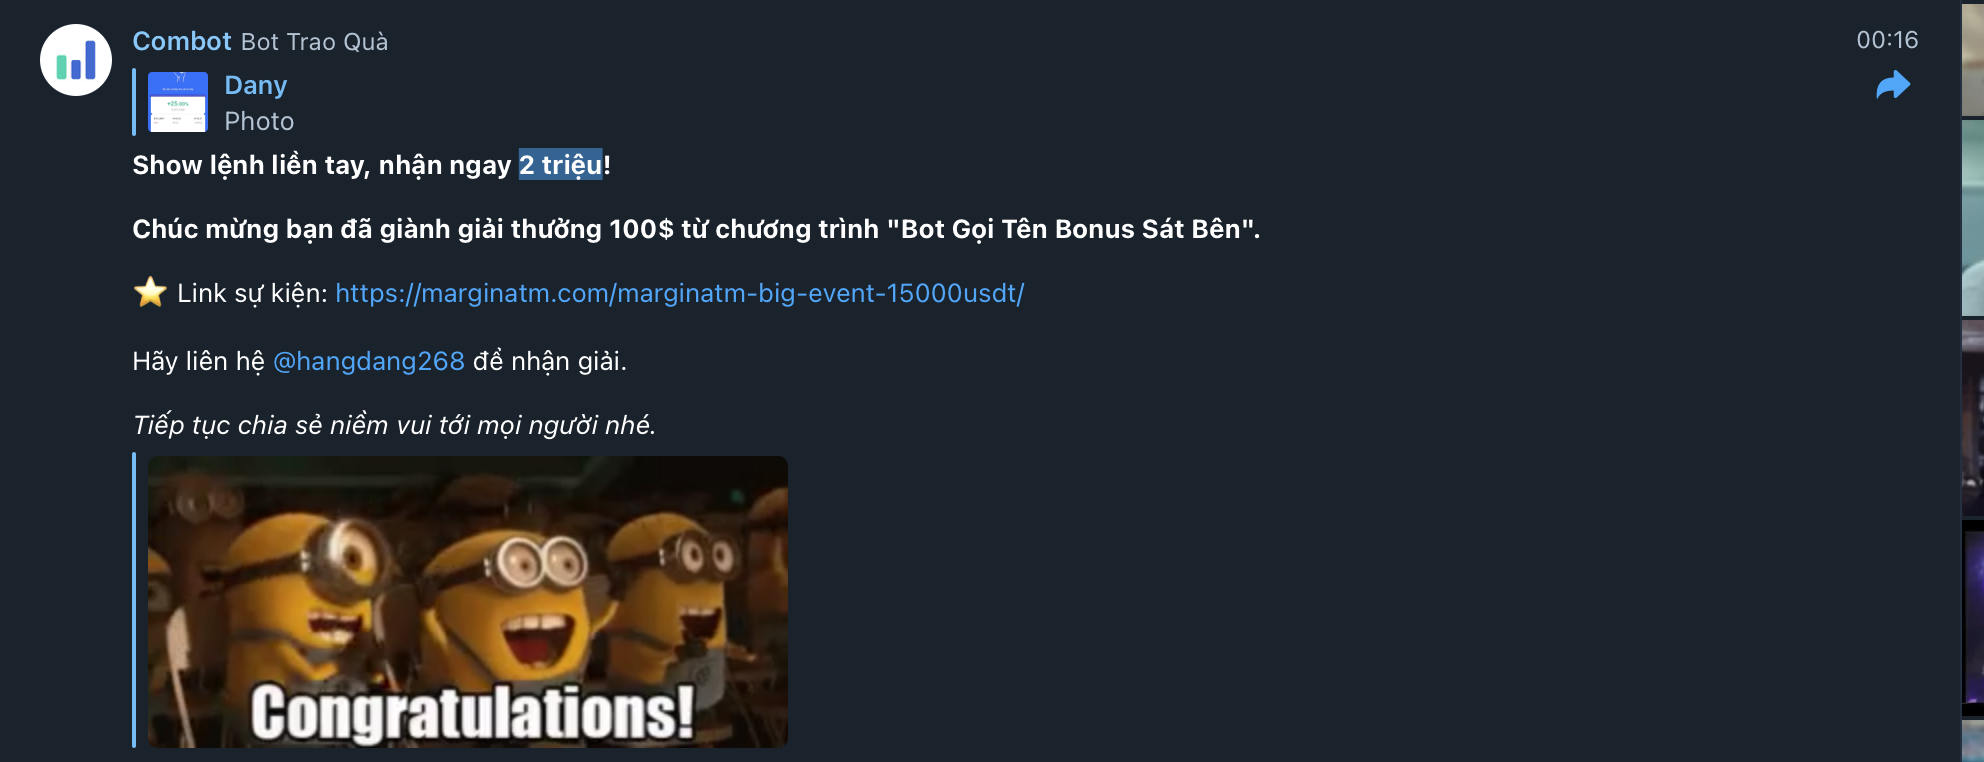Click the star emoji before Link sự kiện
The image size is (1984, 762).
coord(150,292)
